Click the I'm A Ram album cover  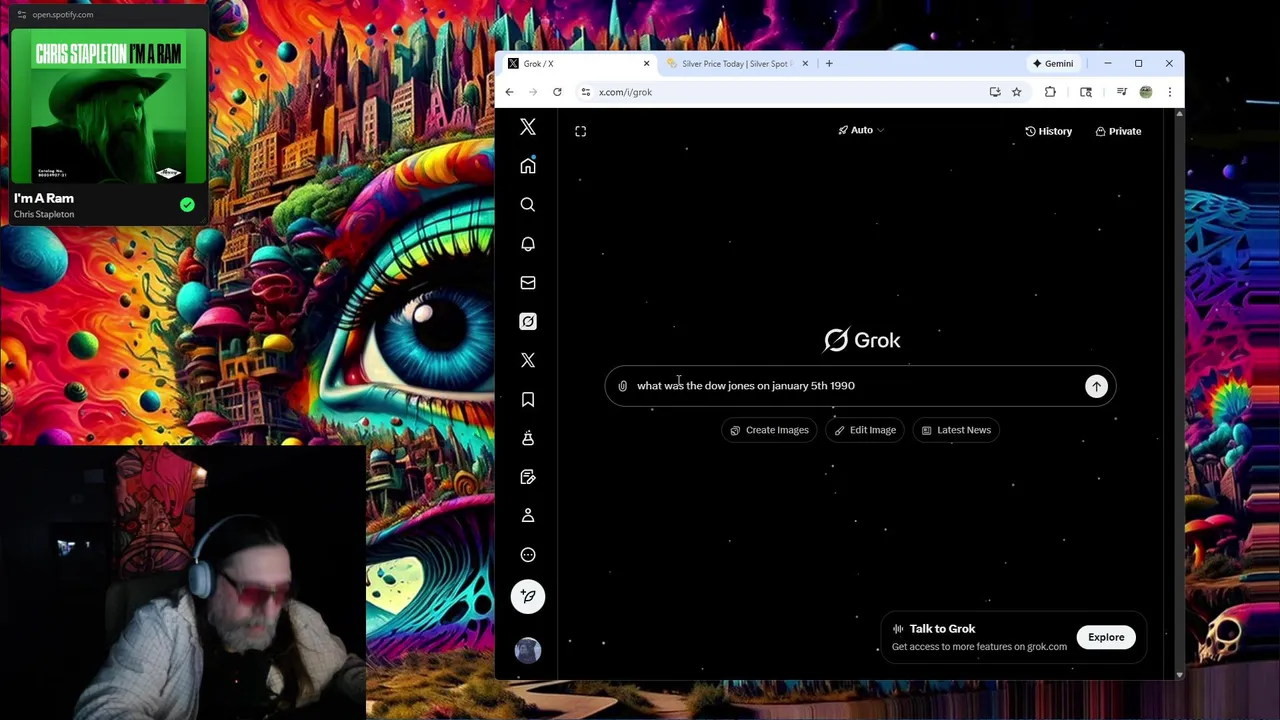(x=109, y=106)
